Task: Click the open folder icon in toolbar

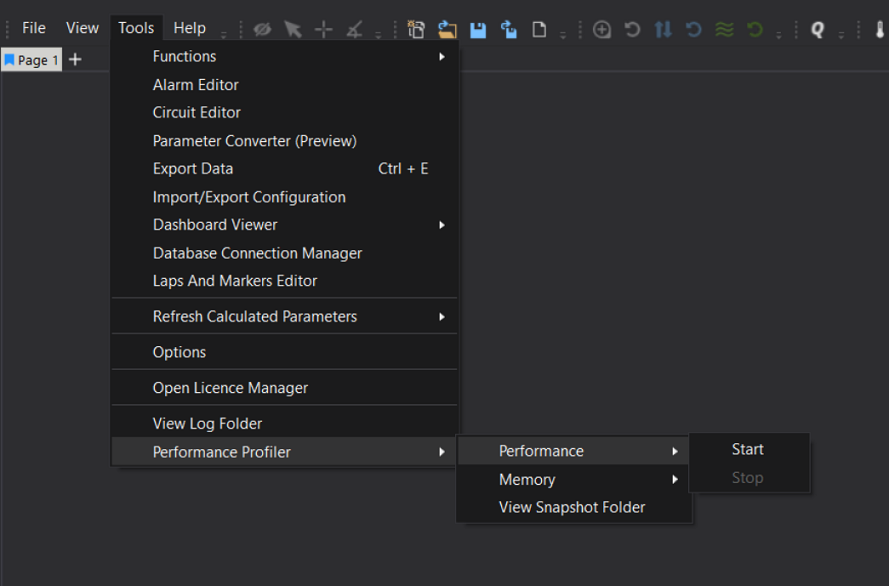Action: [x=446, y=29]
